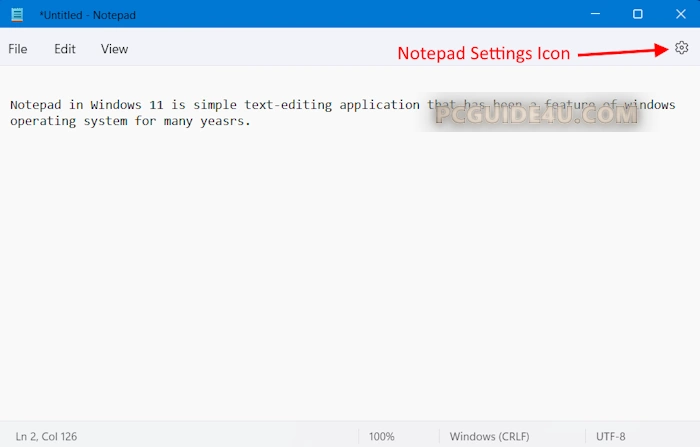Expand the View menu

(114, 49)
